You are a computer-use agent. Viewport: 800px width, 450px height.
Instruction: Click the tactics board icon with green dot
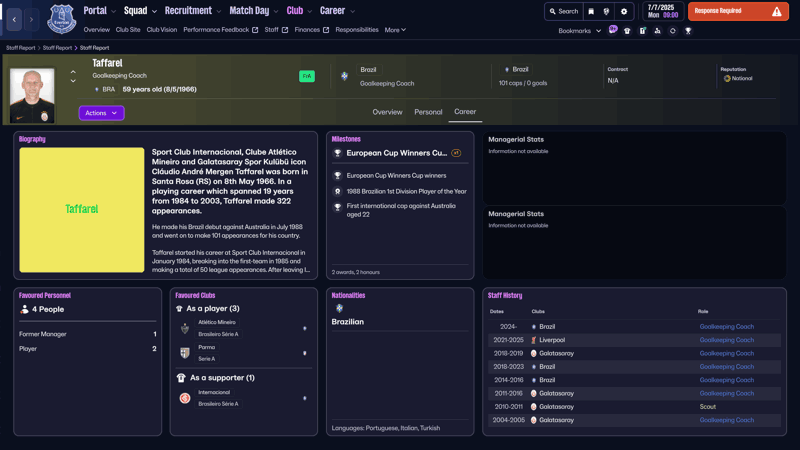642,31
